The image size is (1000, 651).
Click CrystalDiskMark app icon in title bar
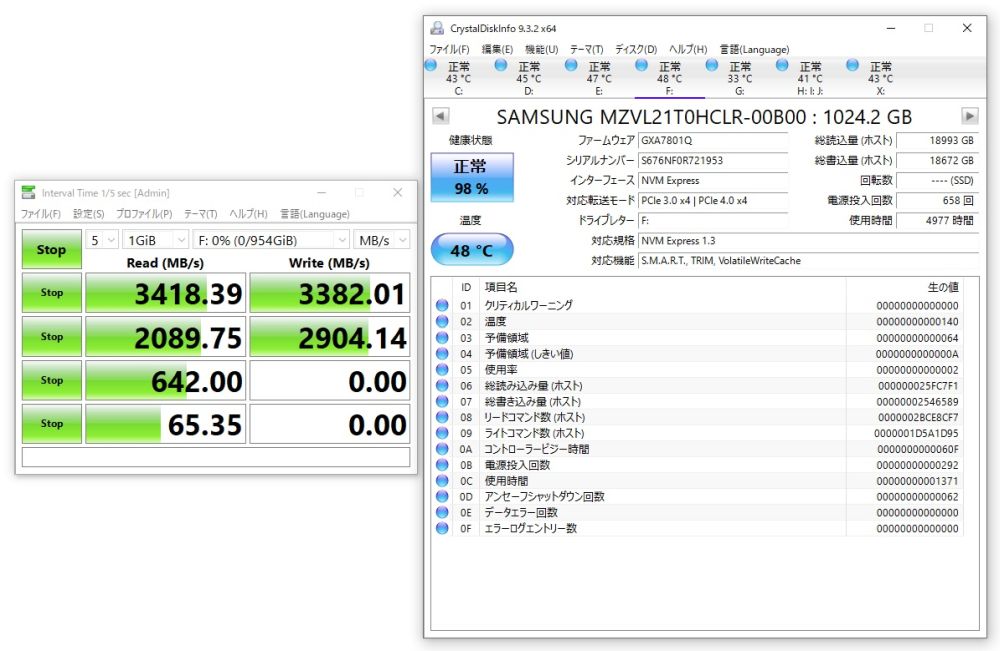point(28,193)
